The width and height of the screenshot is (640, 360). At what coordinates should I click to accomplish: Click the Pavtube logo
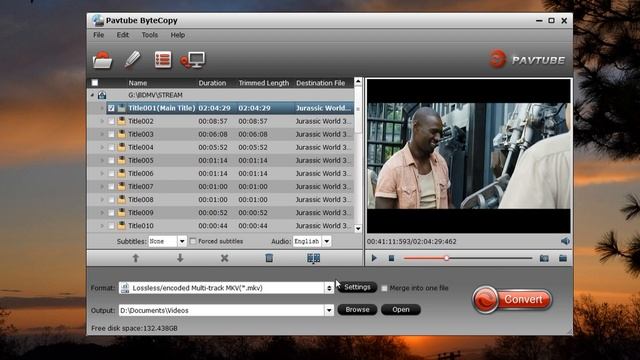tap(527, 60)
